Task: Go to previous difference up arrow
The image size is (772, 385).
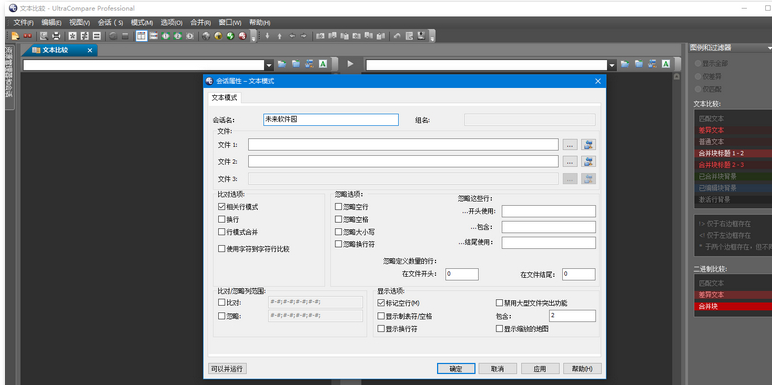Action: tap(279, 35)
